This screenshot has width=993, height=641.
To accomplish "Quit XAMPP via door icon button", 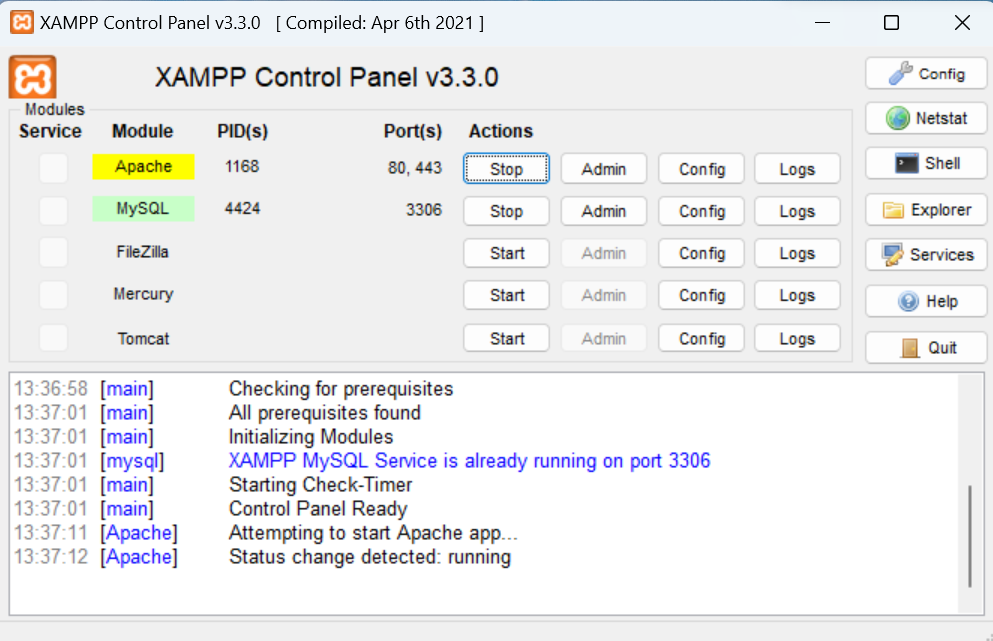I will click(x=926, y=348).
